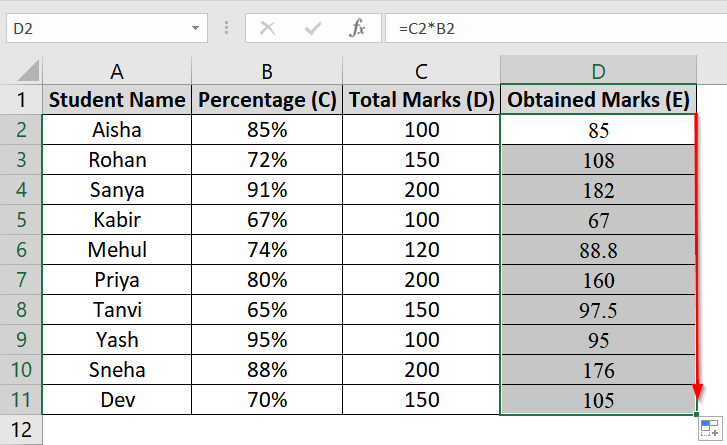This screenshot has height=445, width=727.
Task: Click the formula bar containing =C2*B2
Action: pos(556,28)
